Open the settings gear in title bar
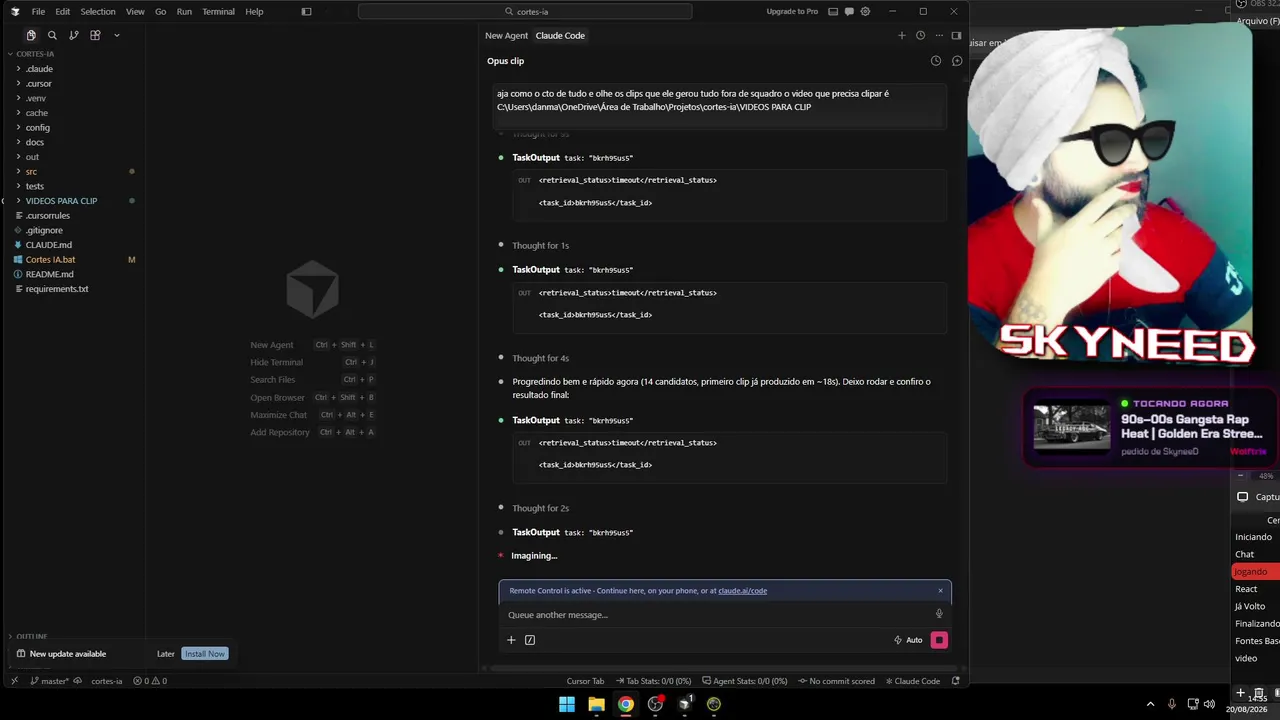1280x720 pixels. click(x=865, y=12)
